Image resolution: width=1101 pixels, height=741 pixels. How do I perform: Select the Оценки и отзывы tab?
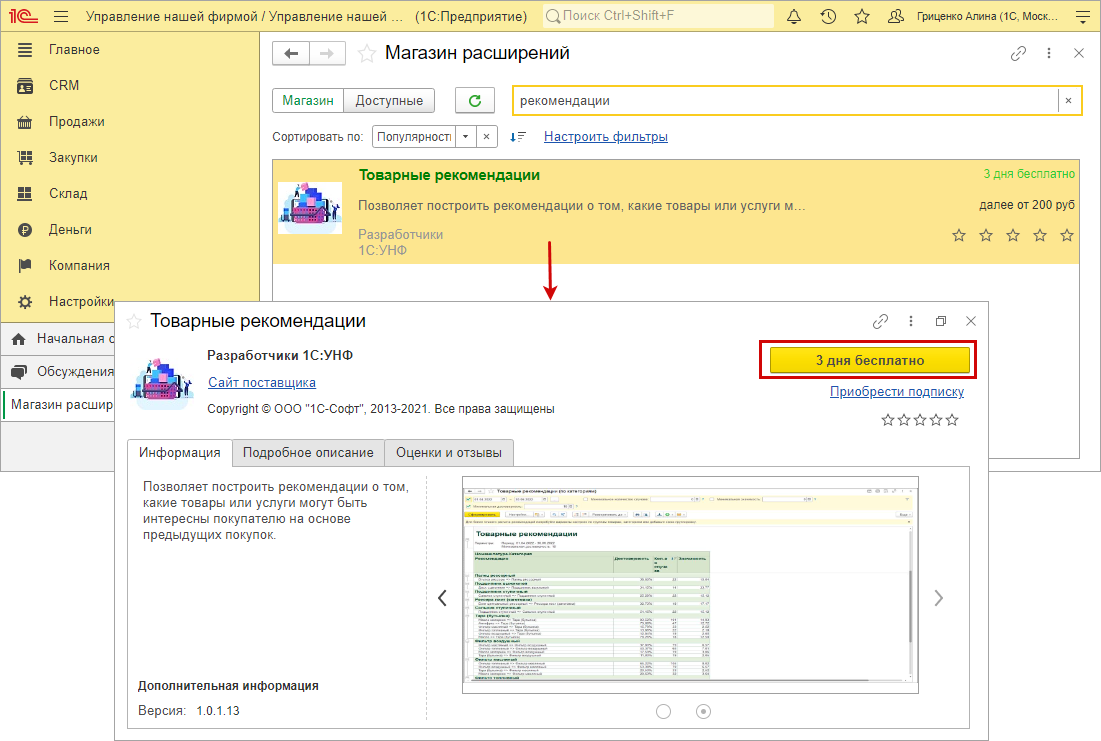point(449,453)
